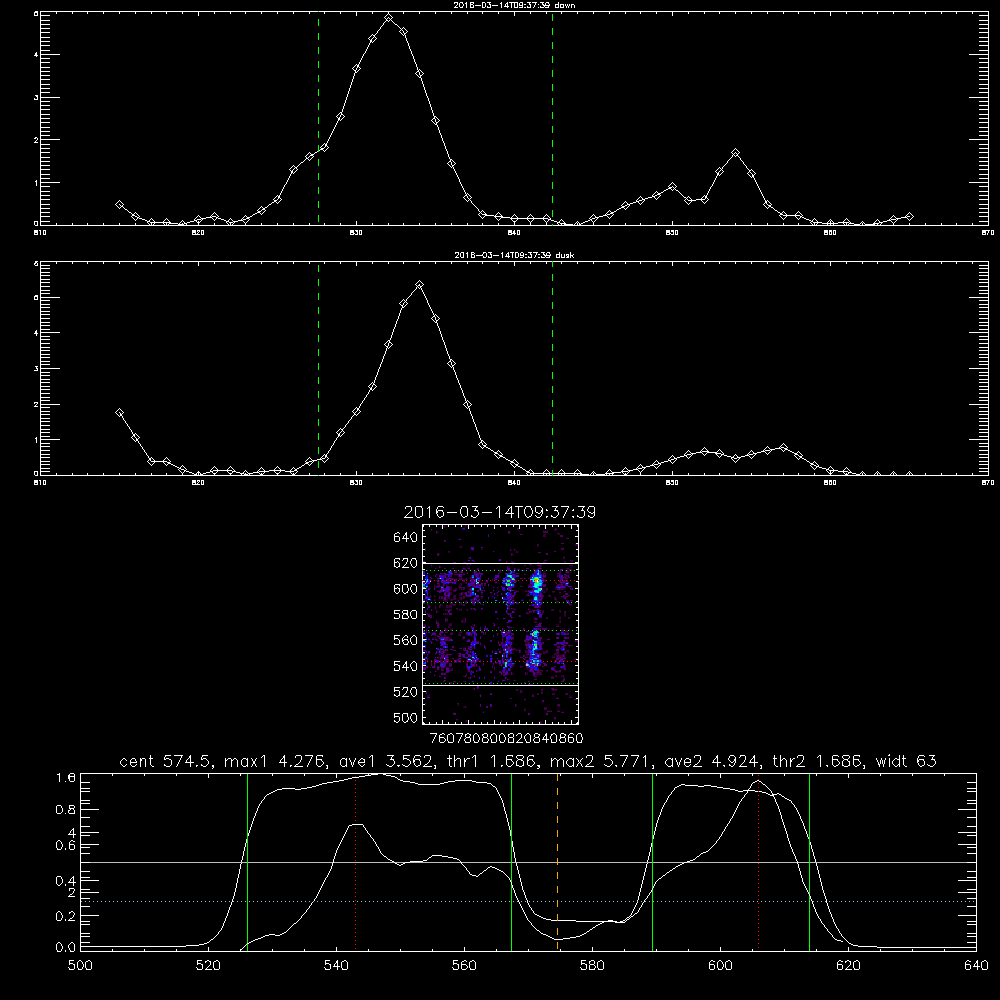Click the timestamp title above the heat-map image
This screenshot has height=1000, width=1000.
[500, 512]
